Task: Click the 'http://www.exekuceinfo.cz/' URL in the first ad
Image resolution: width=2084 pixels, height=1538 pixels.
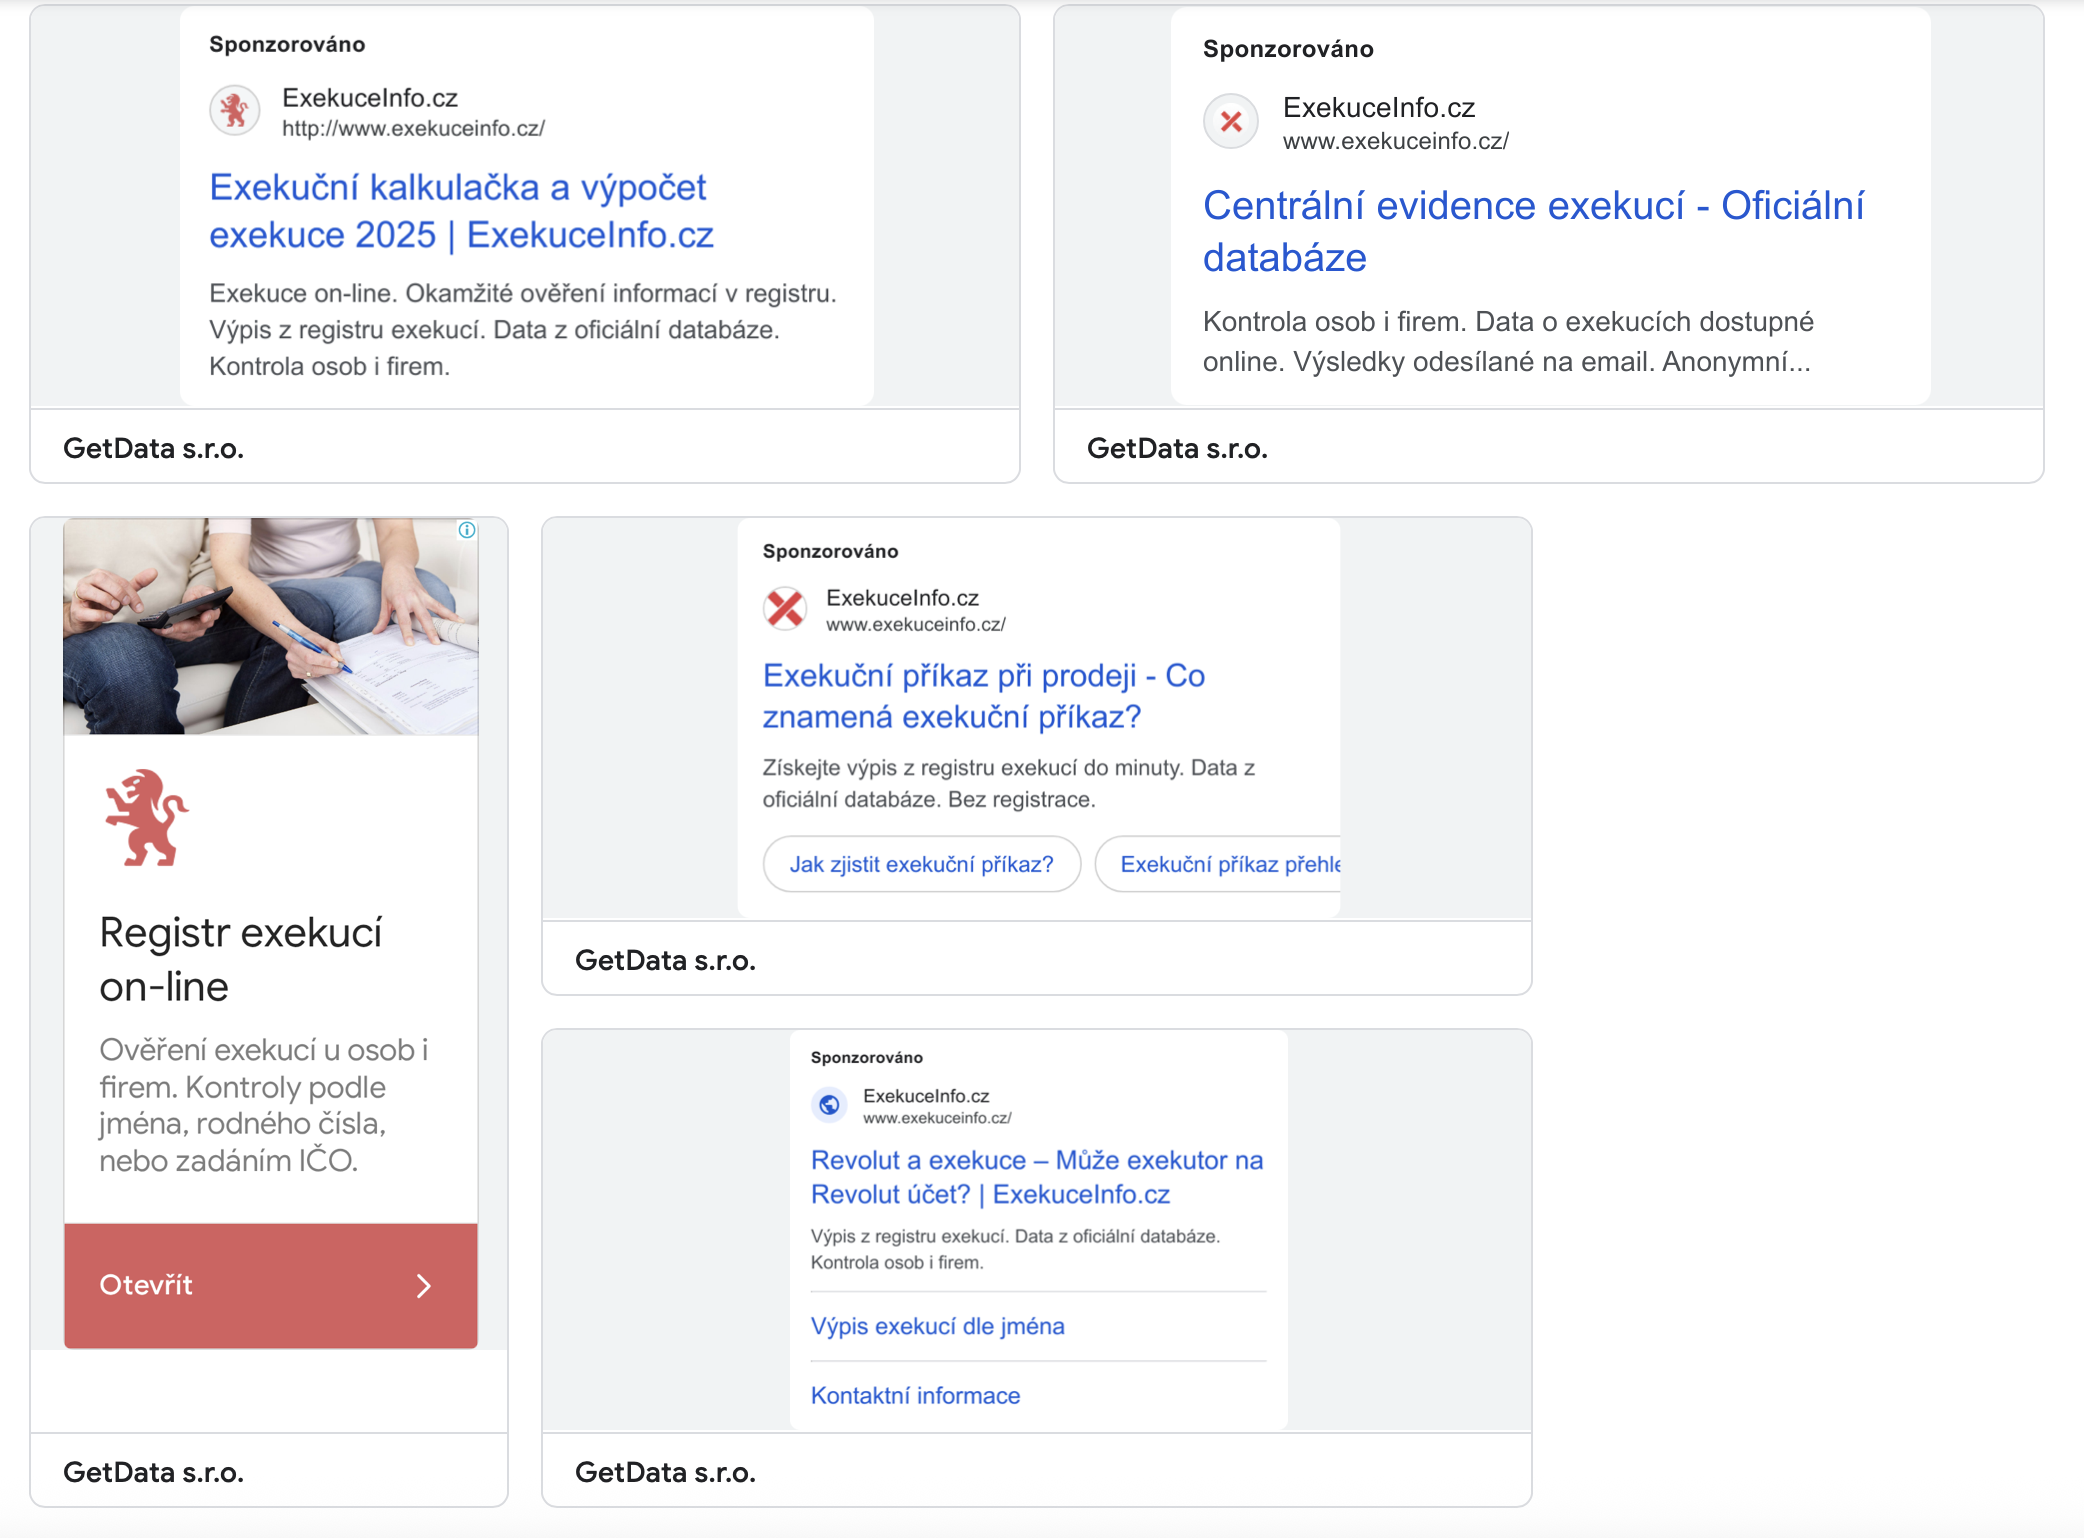Action: click(413, 128)
